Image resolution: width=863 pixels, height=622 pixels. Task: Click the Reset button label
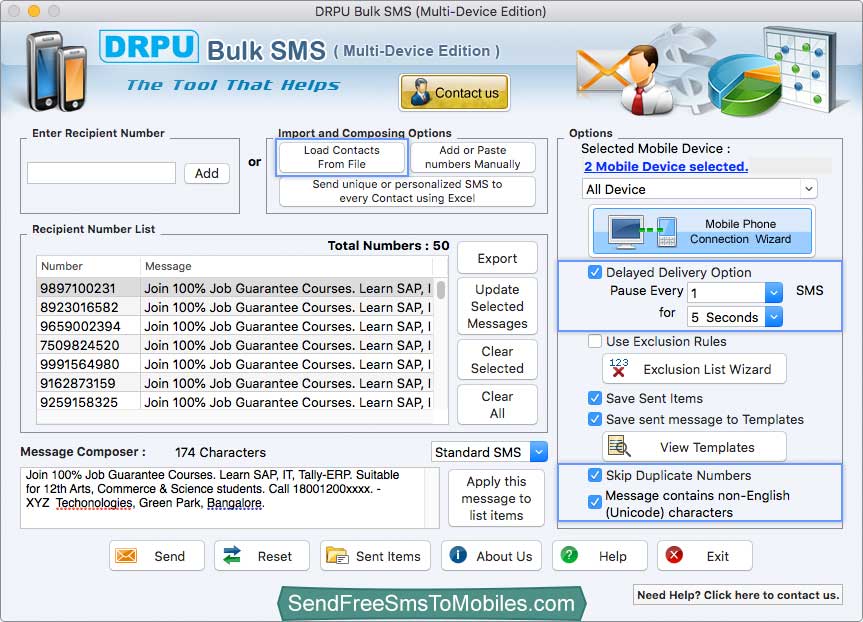pos(275,556)
